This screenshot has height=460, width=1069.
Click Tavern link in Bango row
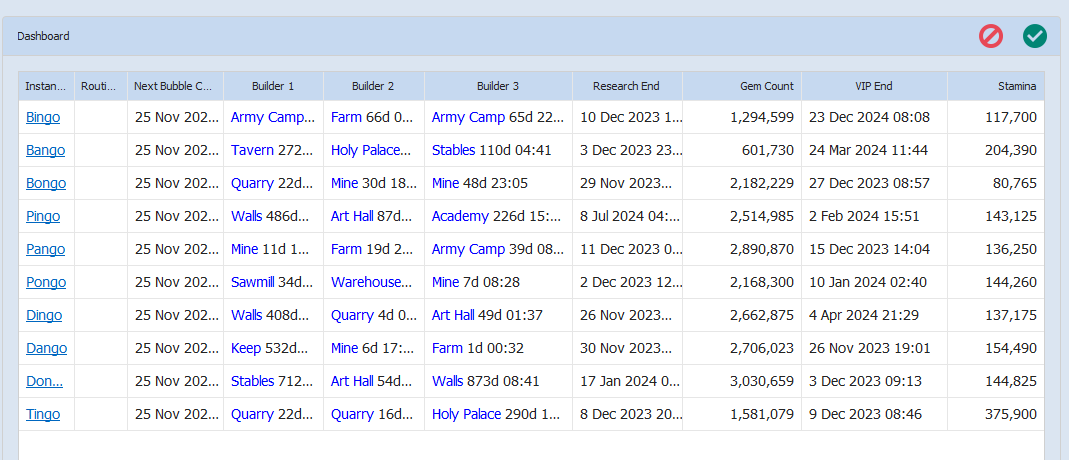[252, 150]
